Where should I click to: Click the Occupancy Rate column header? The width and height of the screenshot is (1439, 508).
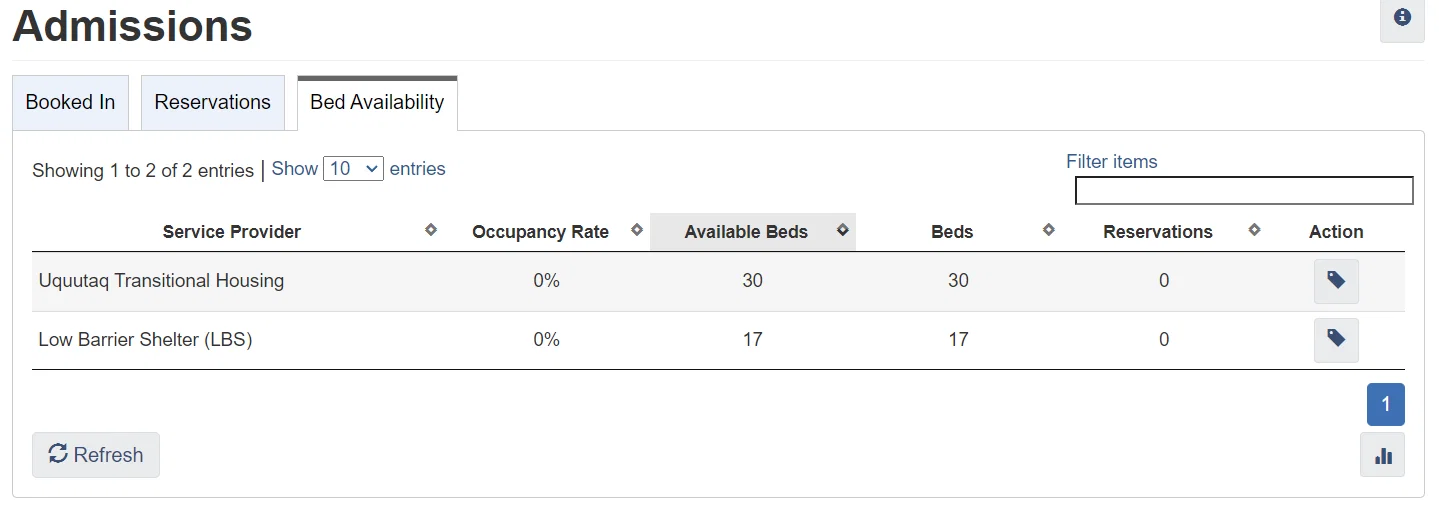click(x=540, y=232)
